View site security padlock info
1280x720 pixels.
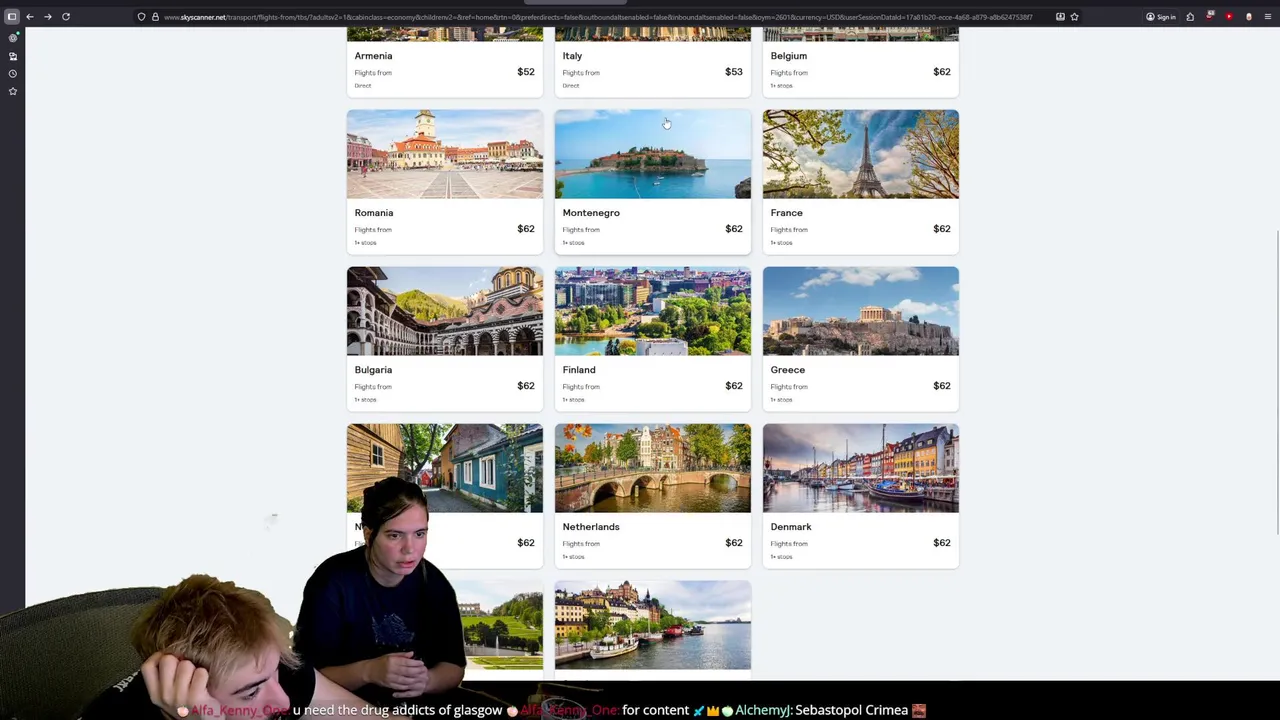(x=154, y=17)
